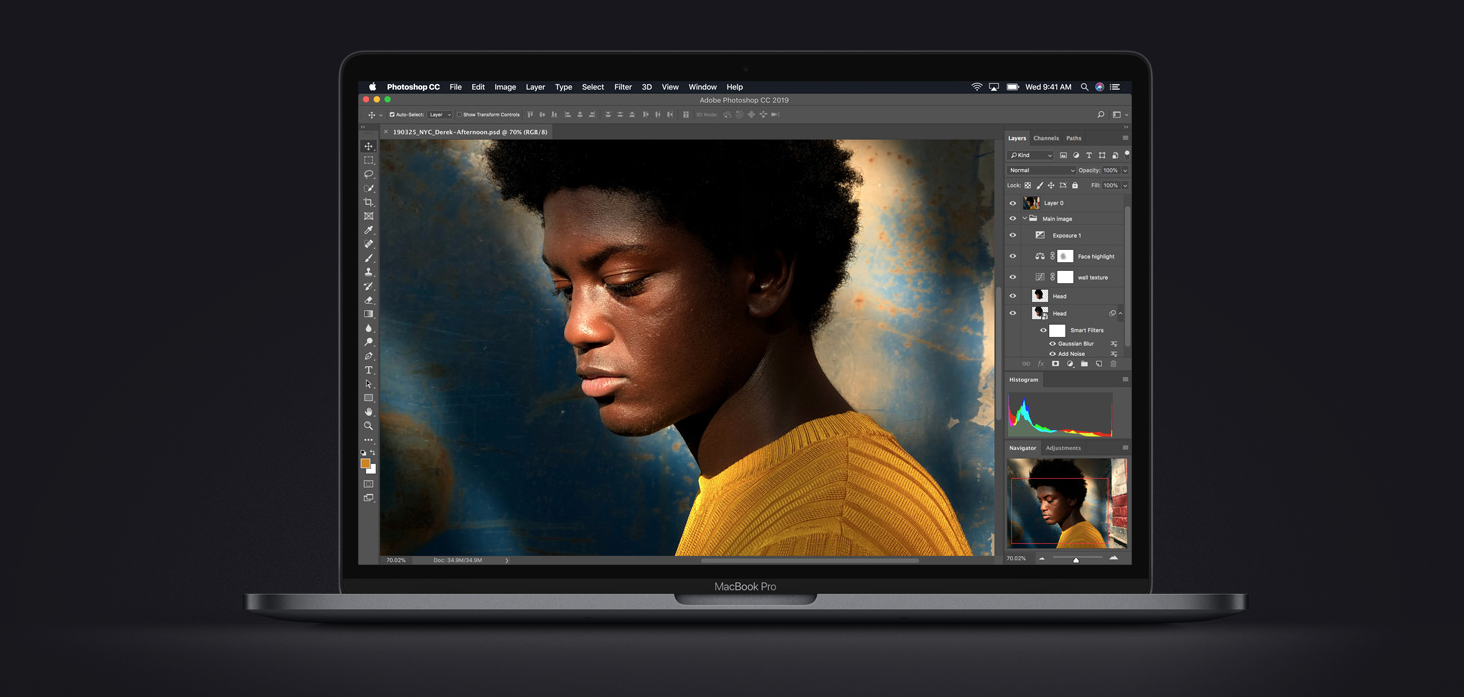Image resolution: width=1464 pixels, height=697 pixels.
Task: Collapse the Main image layer group
Action: (1024, 219)
